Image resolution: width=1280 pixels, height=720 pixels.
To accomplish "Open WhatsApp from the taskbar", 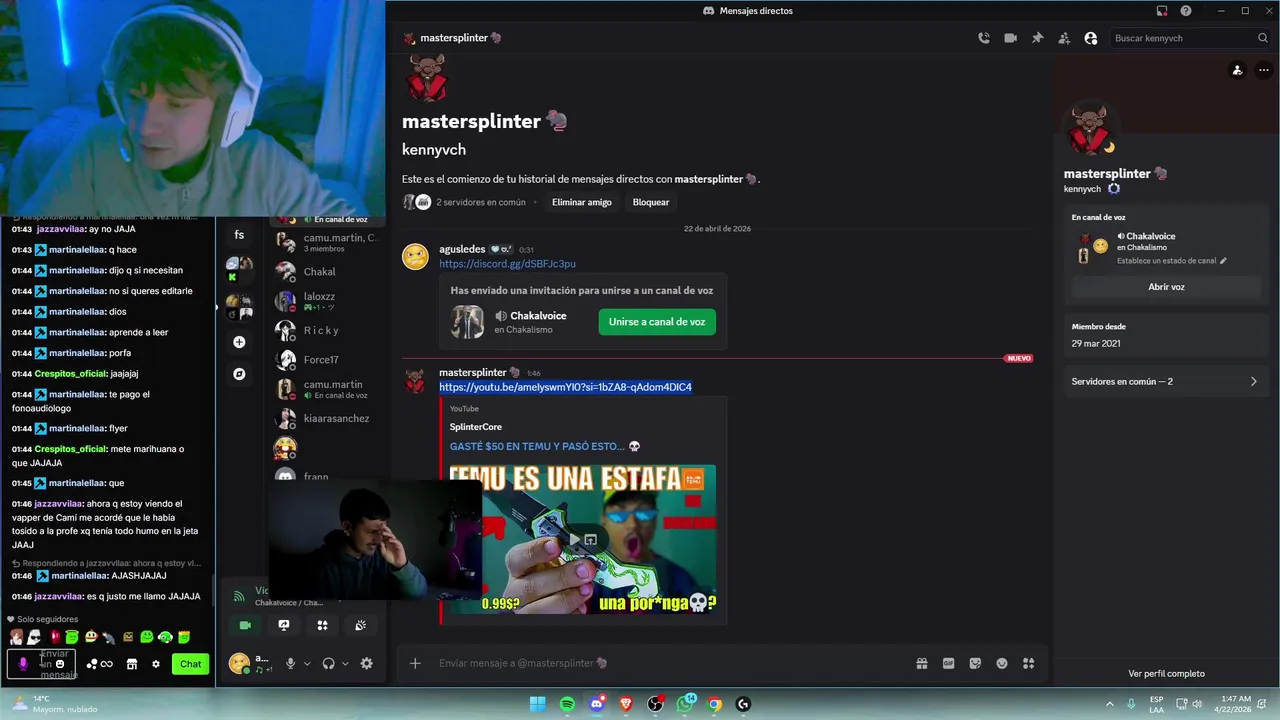I will (x=685, y=704).
